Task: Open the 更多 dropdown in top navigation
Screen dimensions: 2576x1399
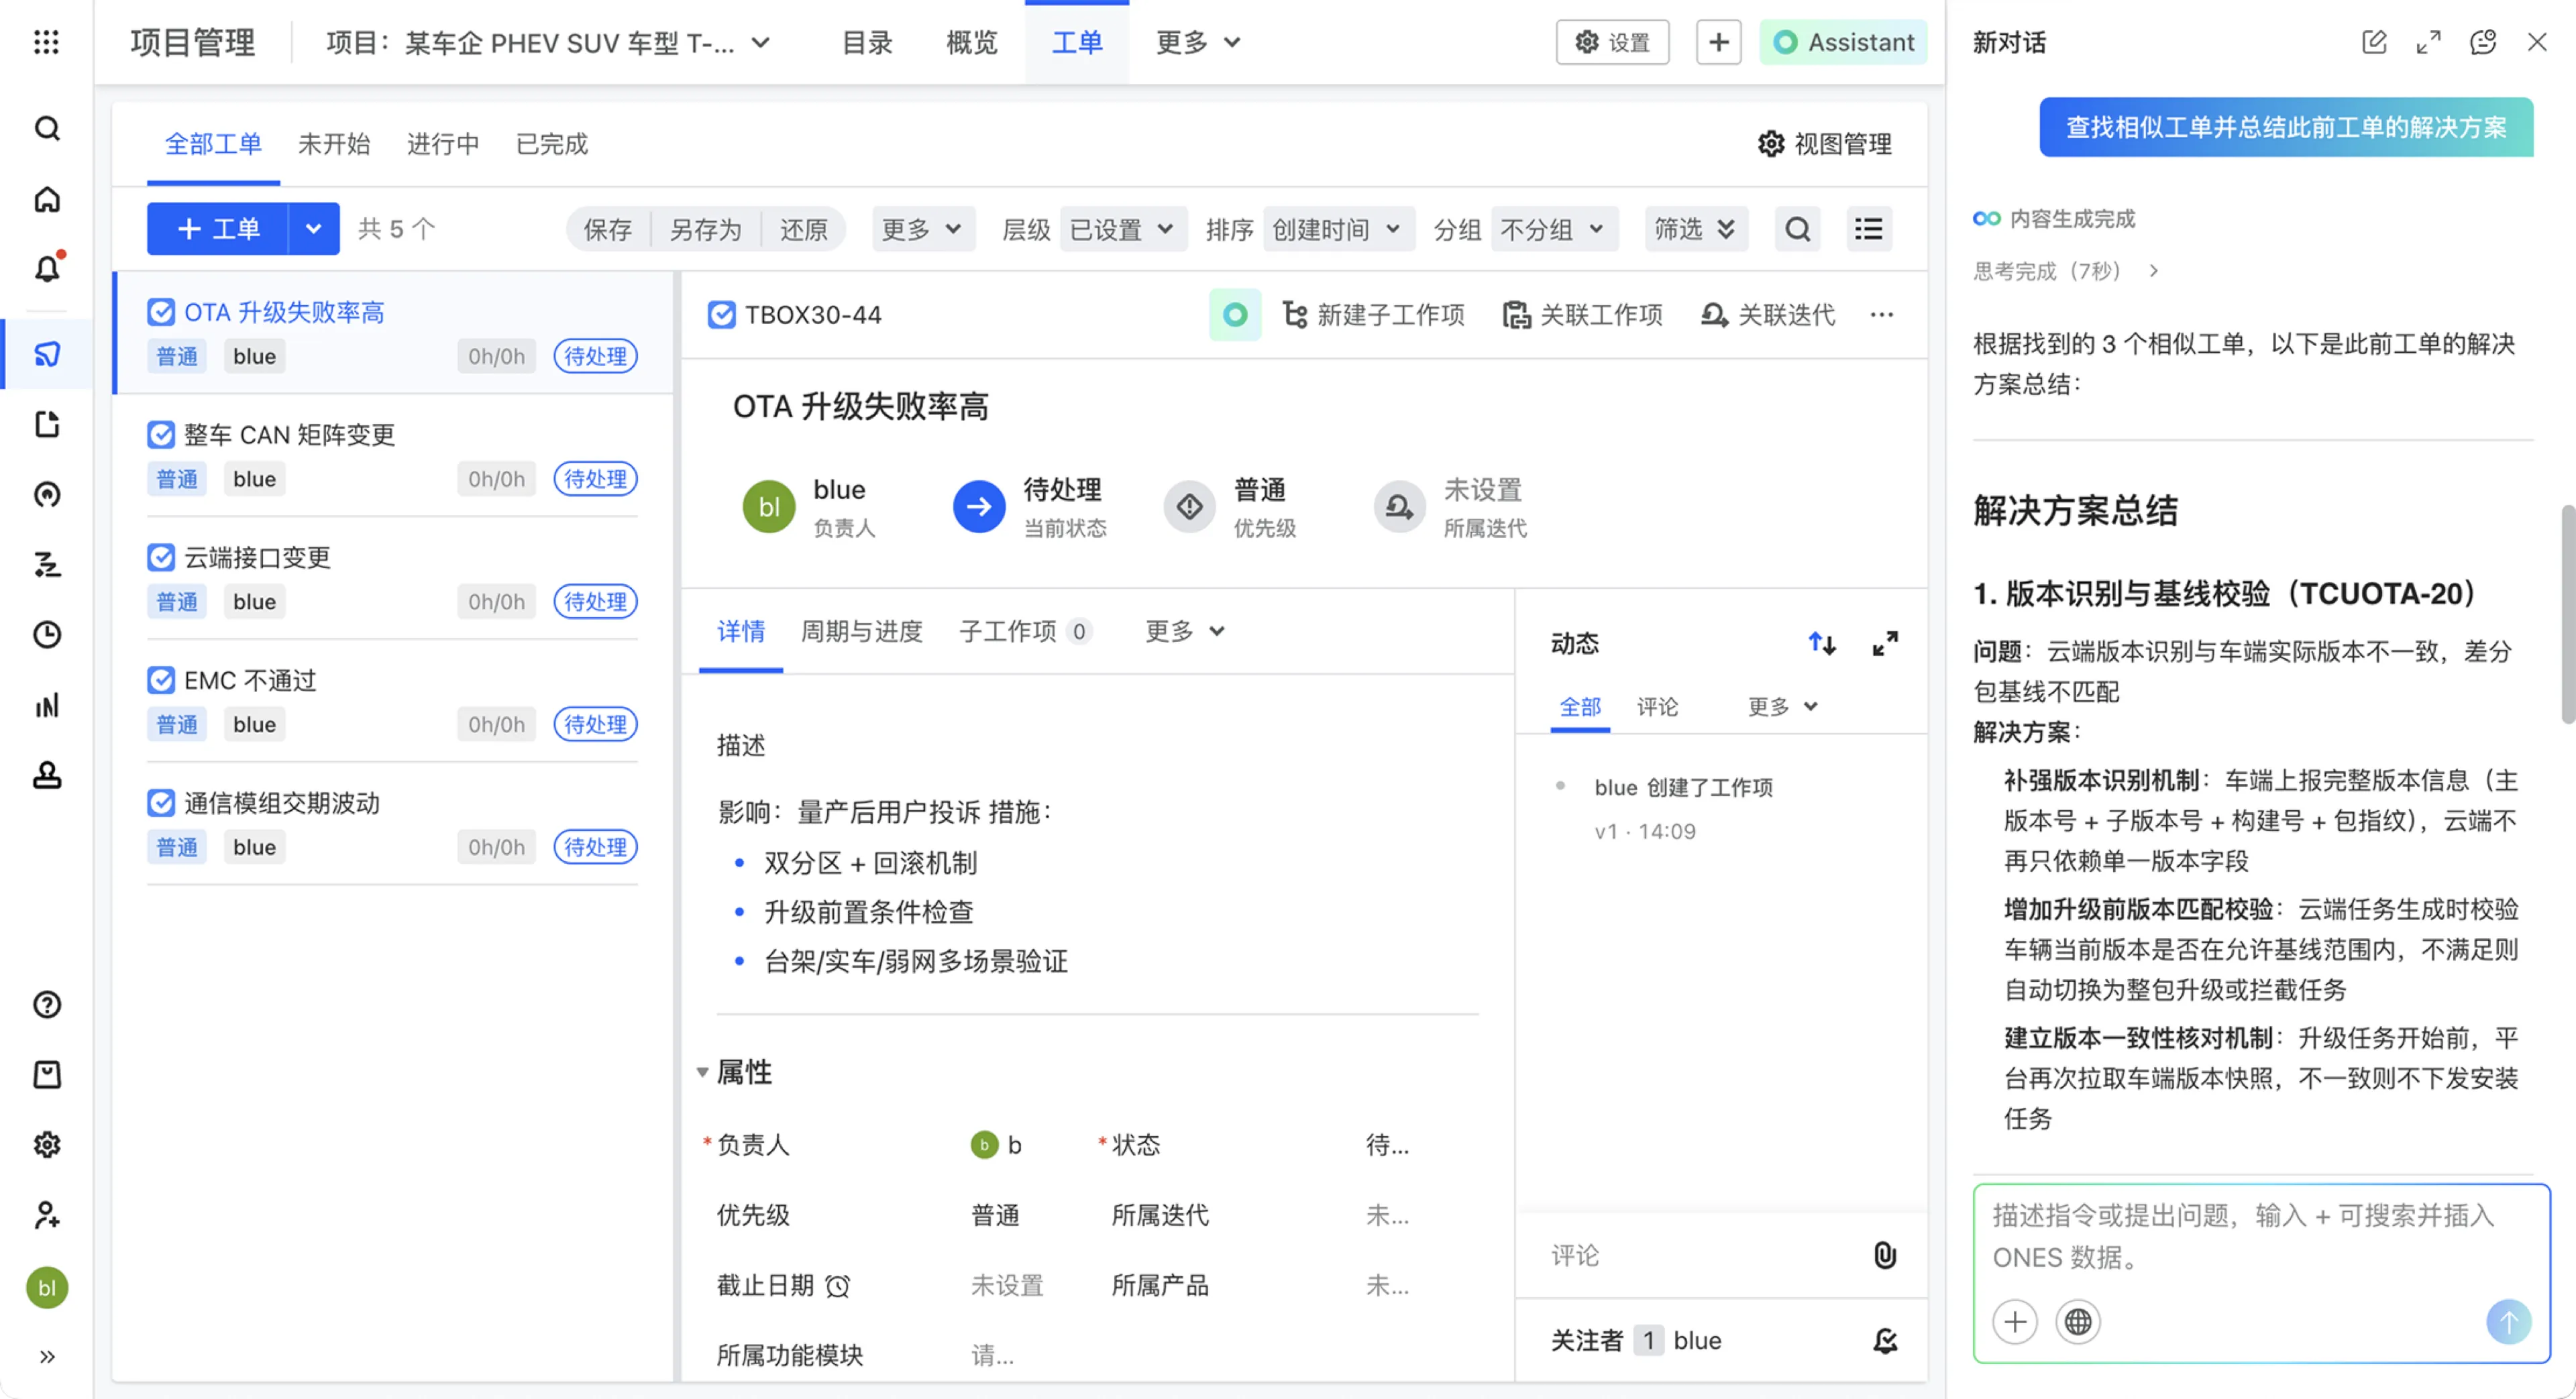Action: coord(1198,42)
